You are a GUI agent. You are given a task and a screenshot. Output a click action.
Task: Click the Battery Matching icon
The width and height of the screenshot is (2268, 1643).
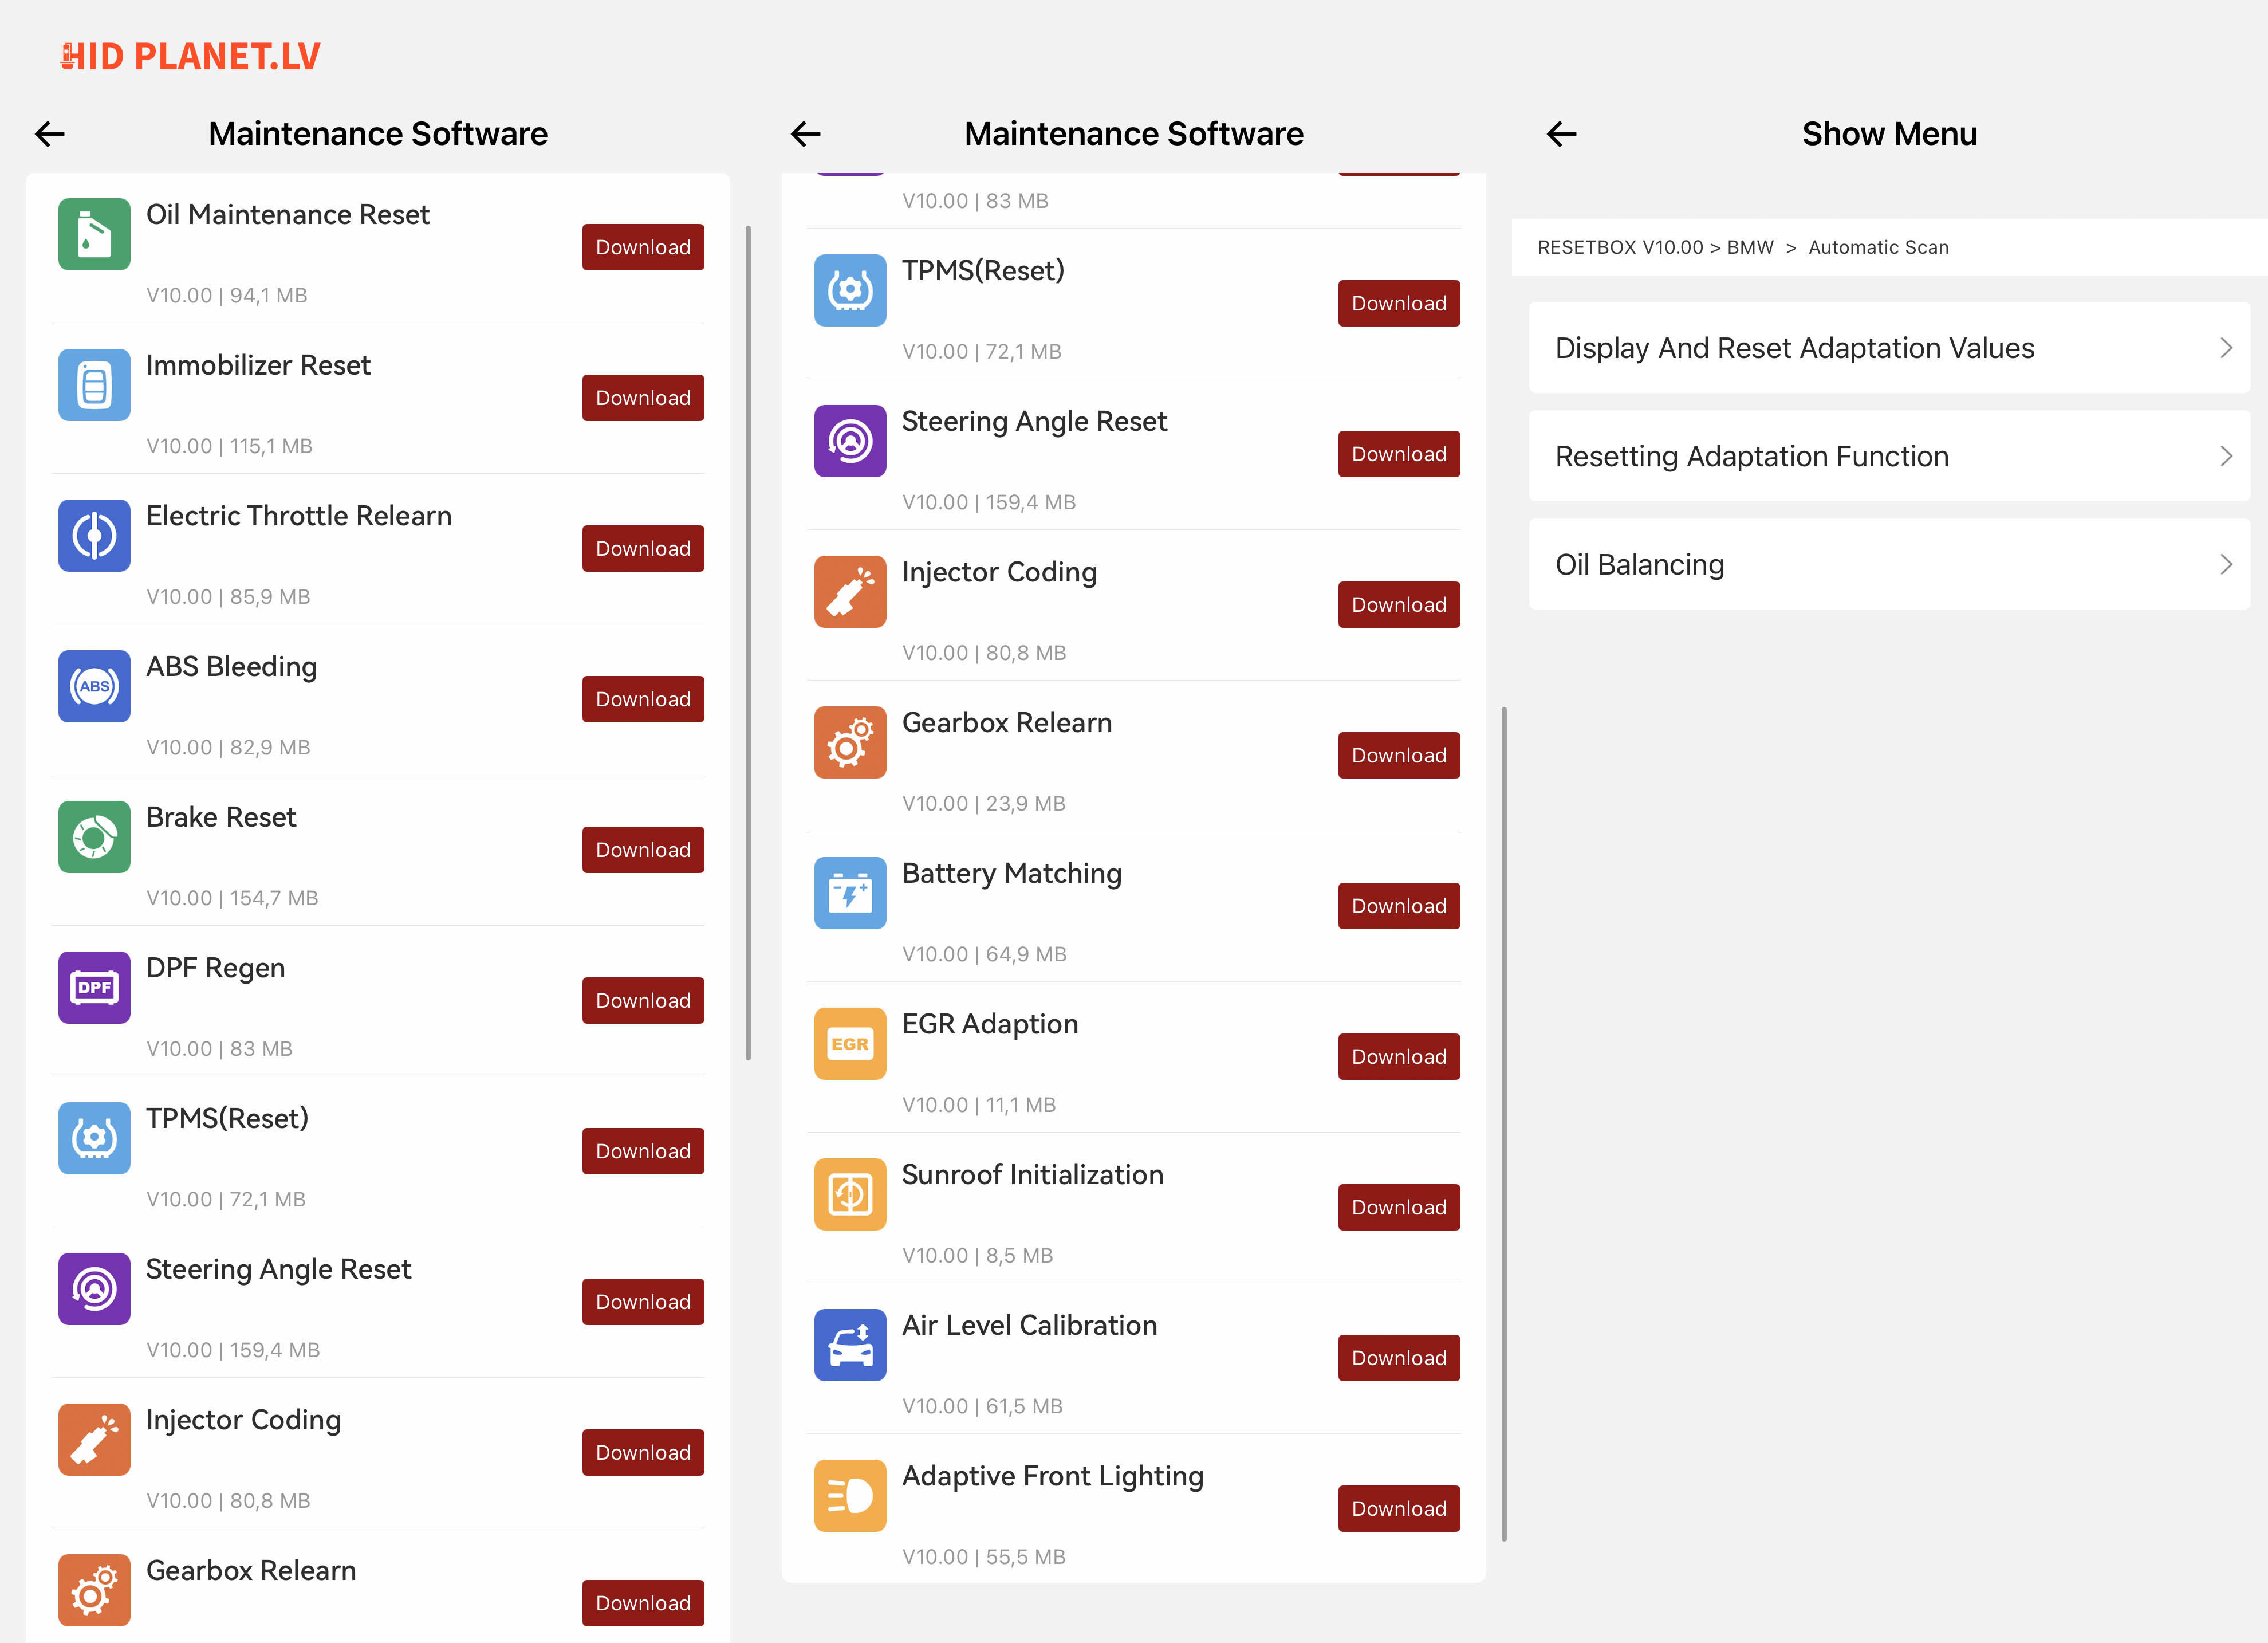click(850, 893)
